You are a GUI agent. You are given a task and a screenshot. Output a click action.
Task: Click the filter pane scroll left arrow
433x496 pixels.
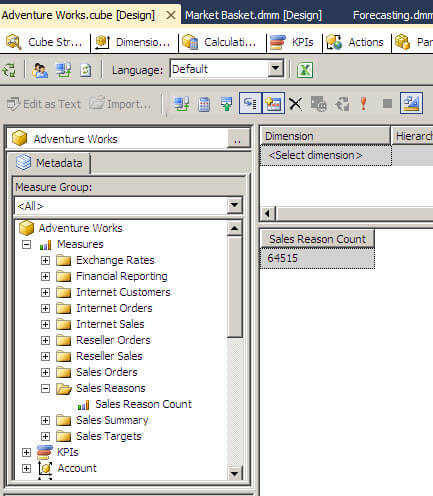pos(268,213)
